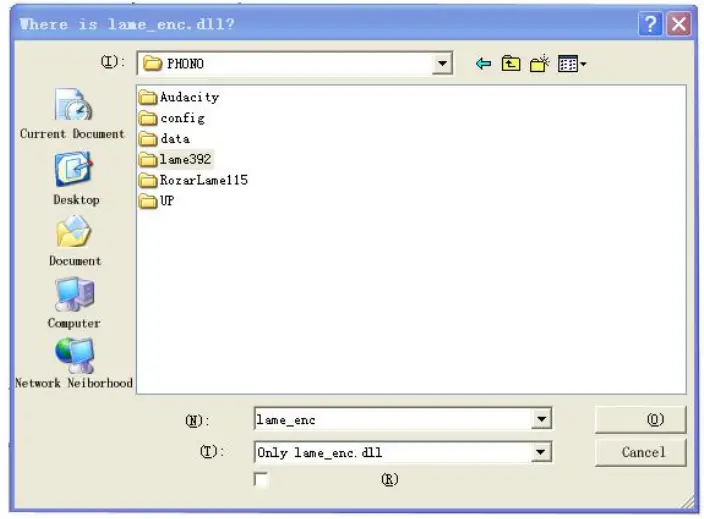Click the config folder name
The image size is (704, 519).
point(183,118)
